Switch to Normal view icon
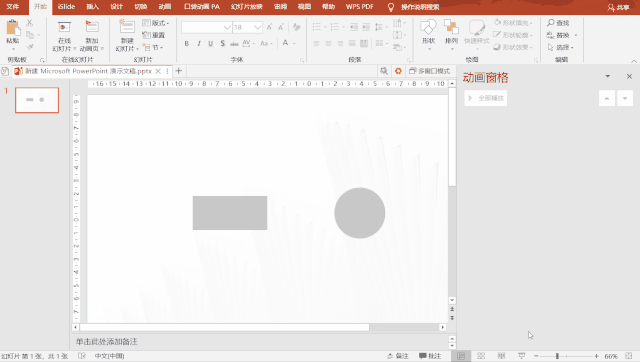This screenshot has width=640, height=362. (x=461, y=356)
